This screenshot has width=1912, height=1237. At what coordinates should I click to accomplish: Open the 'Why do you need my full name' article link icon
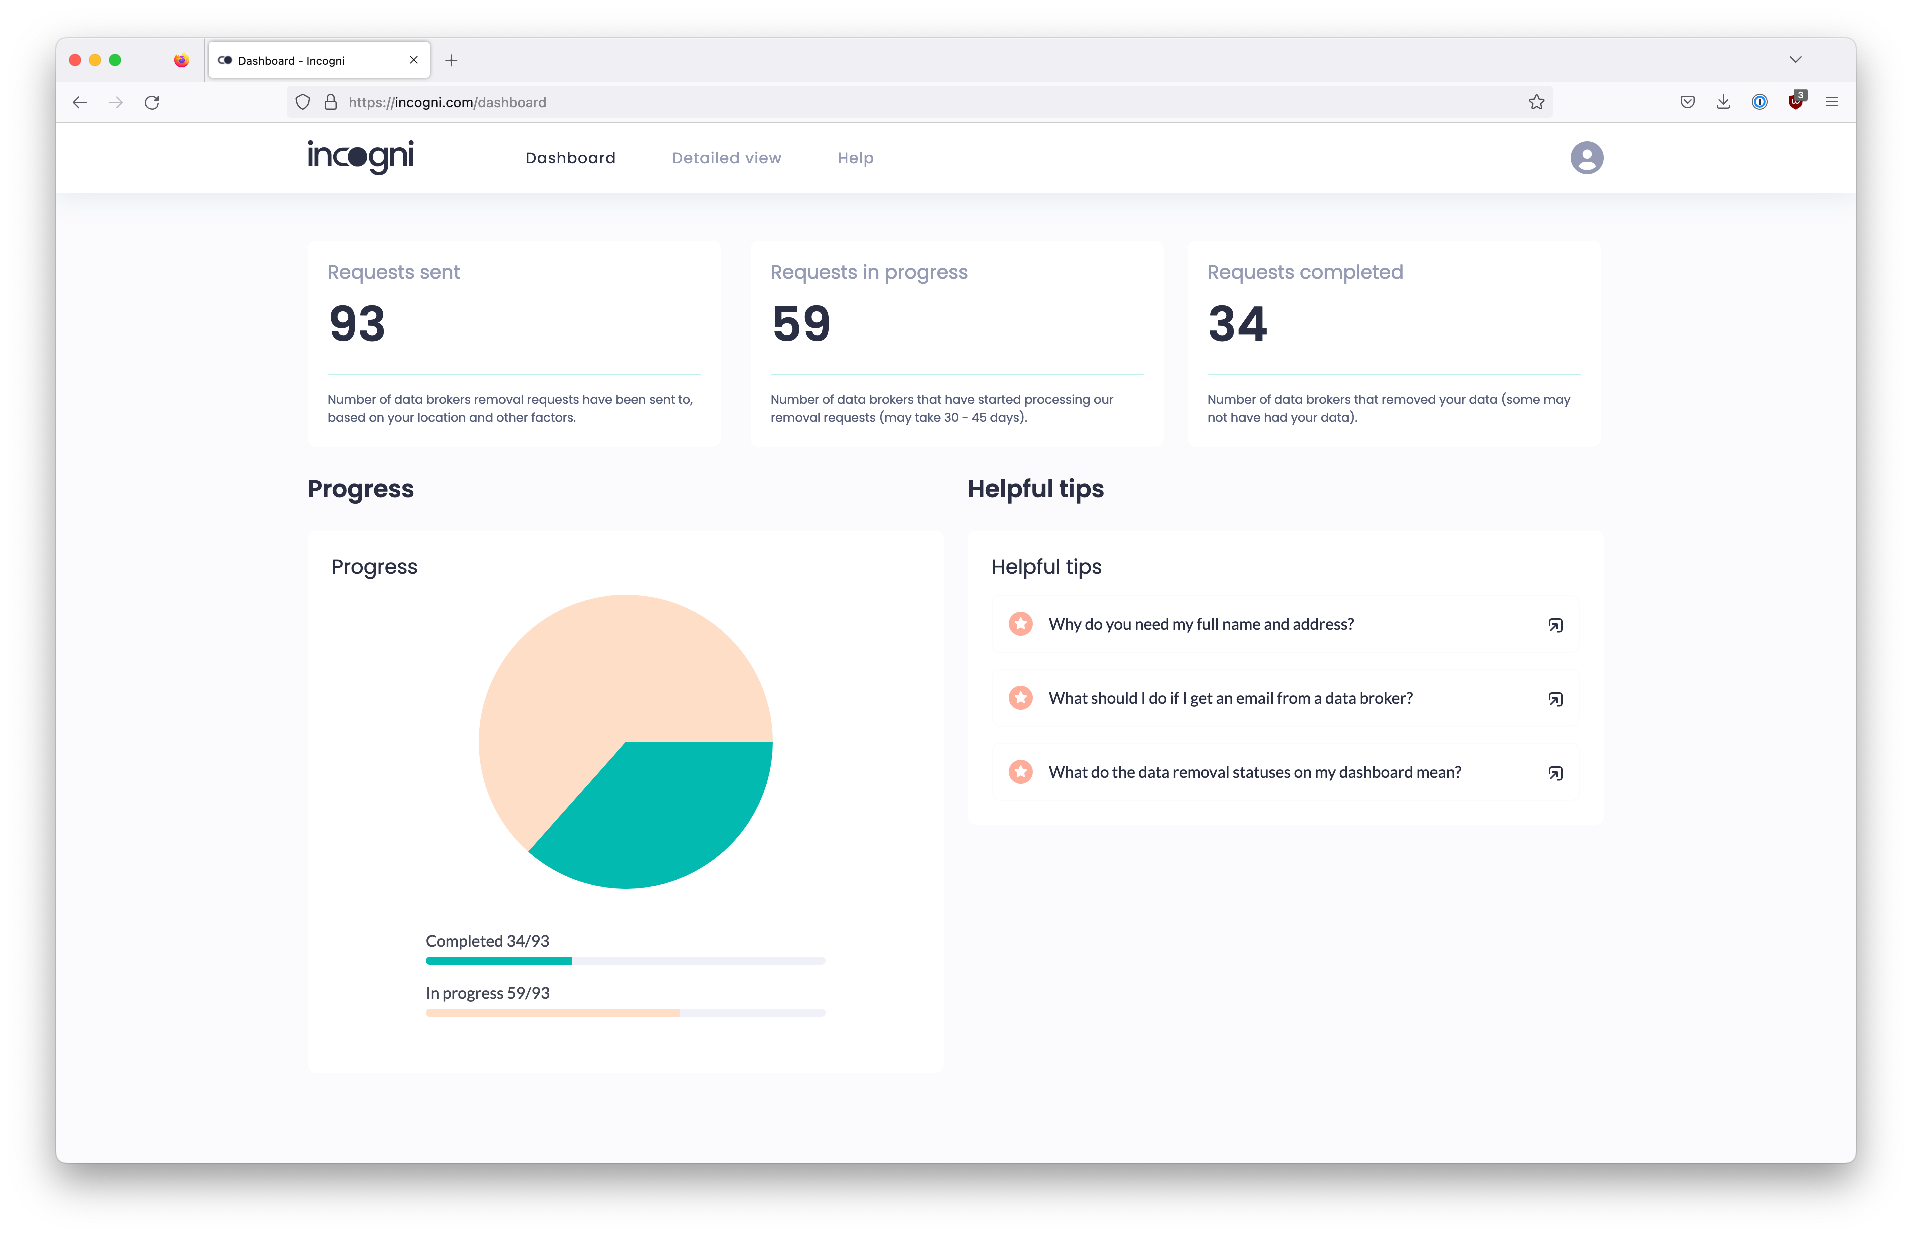pyautogui.click(x=1556, y=624)
